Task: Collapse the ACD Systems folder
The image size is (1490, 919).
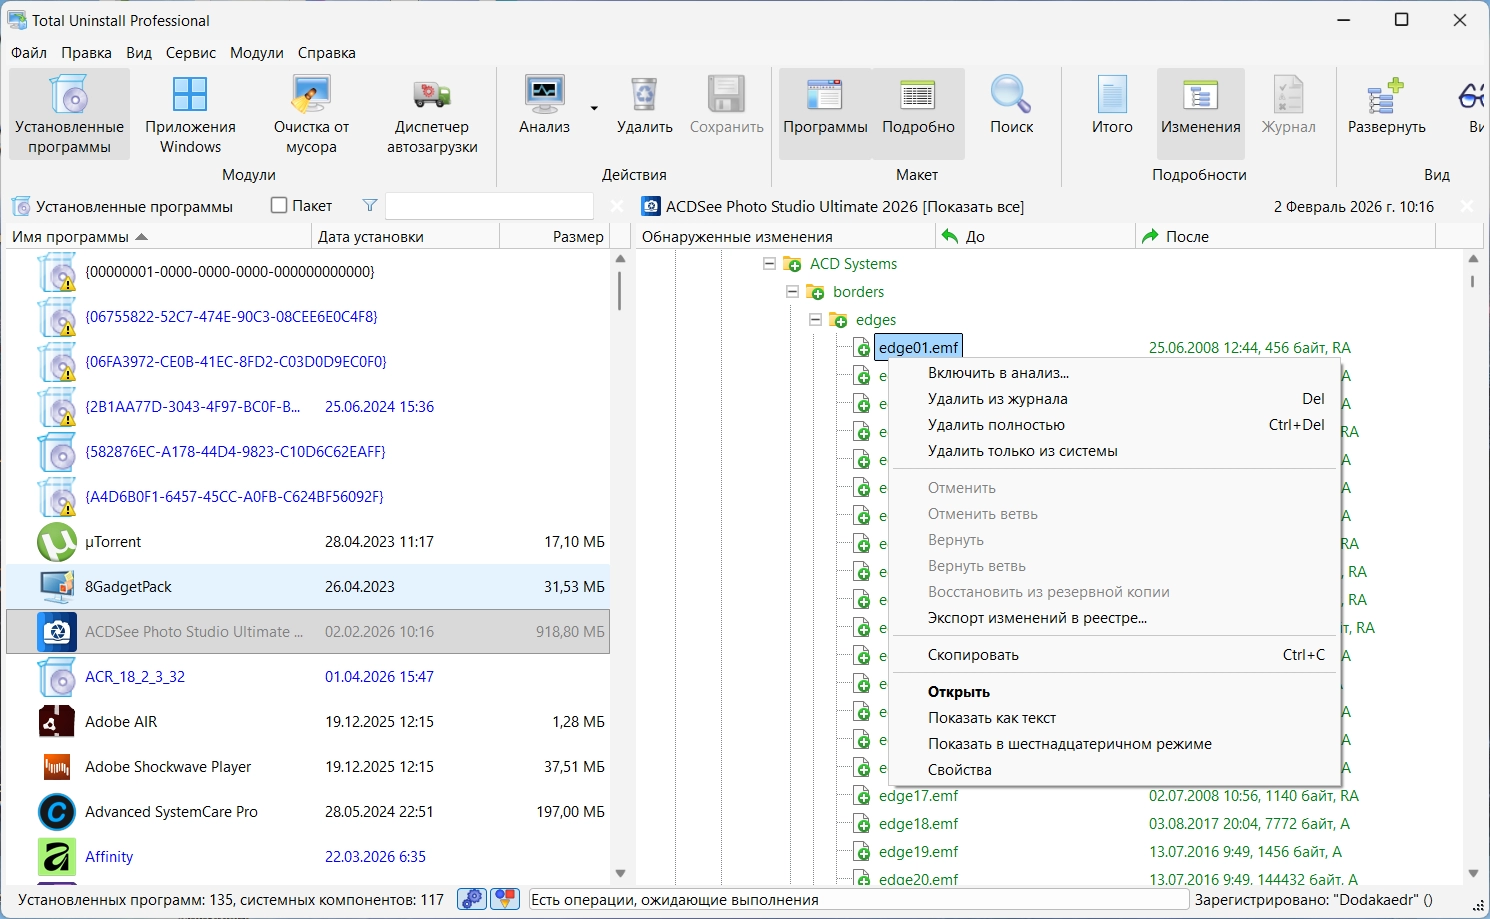Action: coord(769,264)
